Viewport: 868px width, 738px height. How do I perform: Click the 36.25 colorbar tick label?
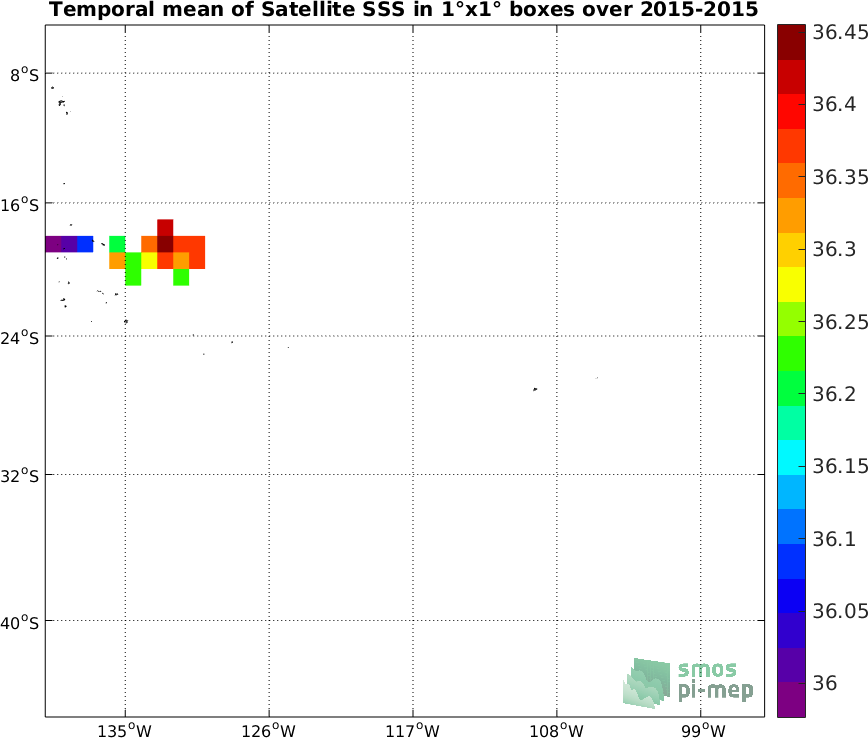point(840,322)
